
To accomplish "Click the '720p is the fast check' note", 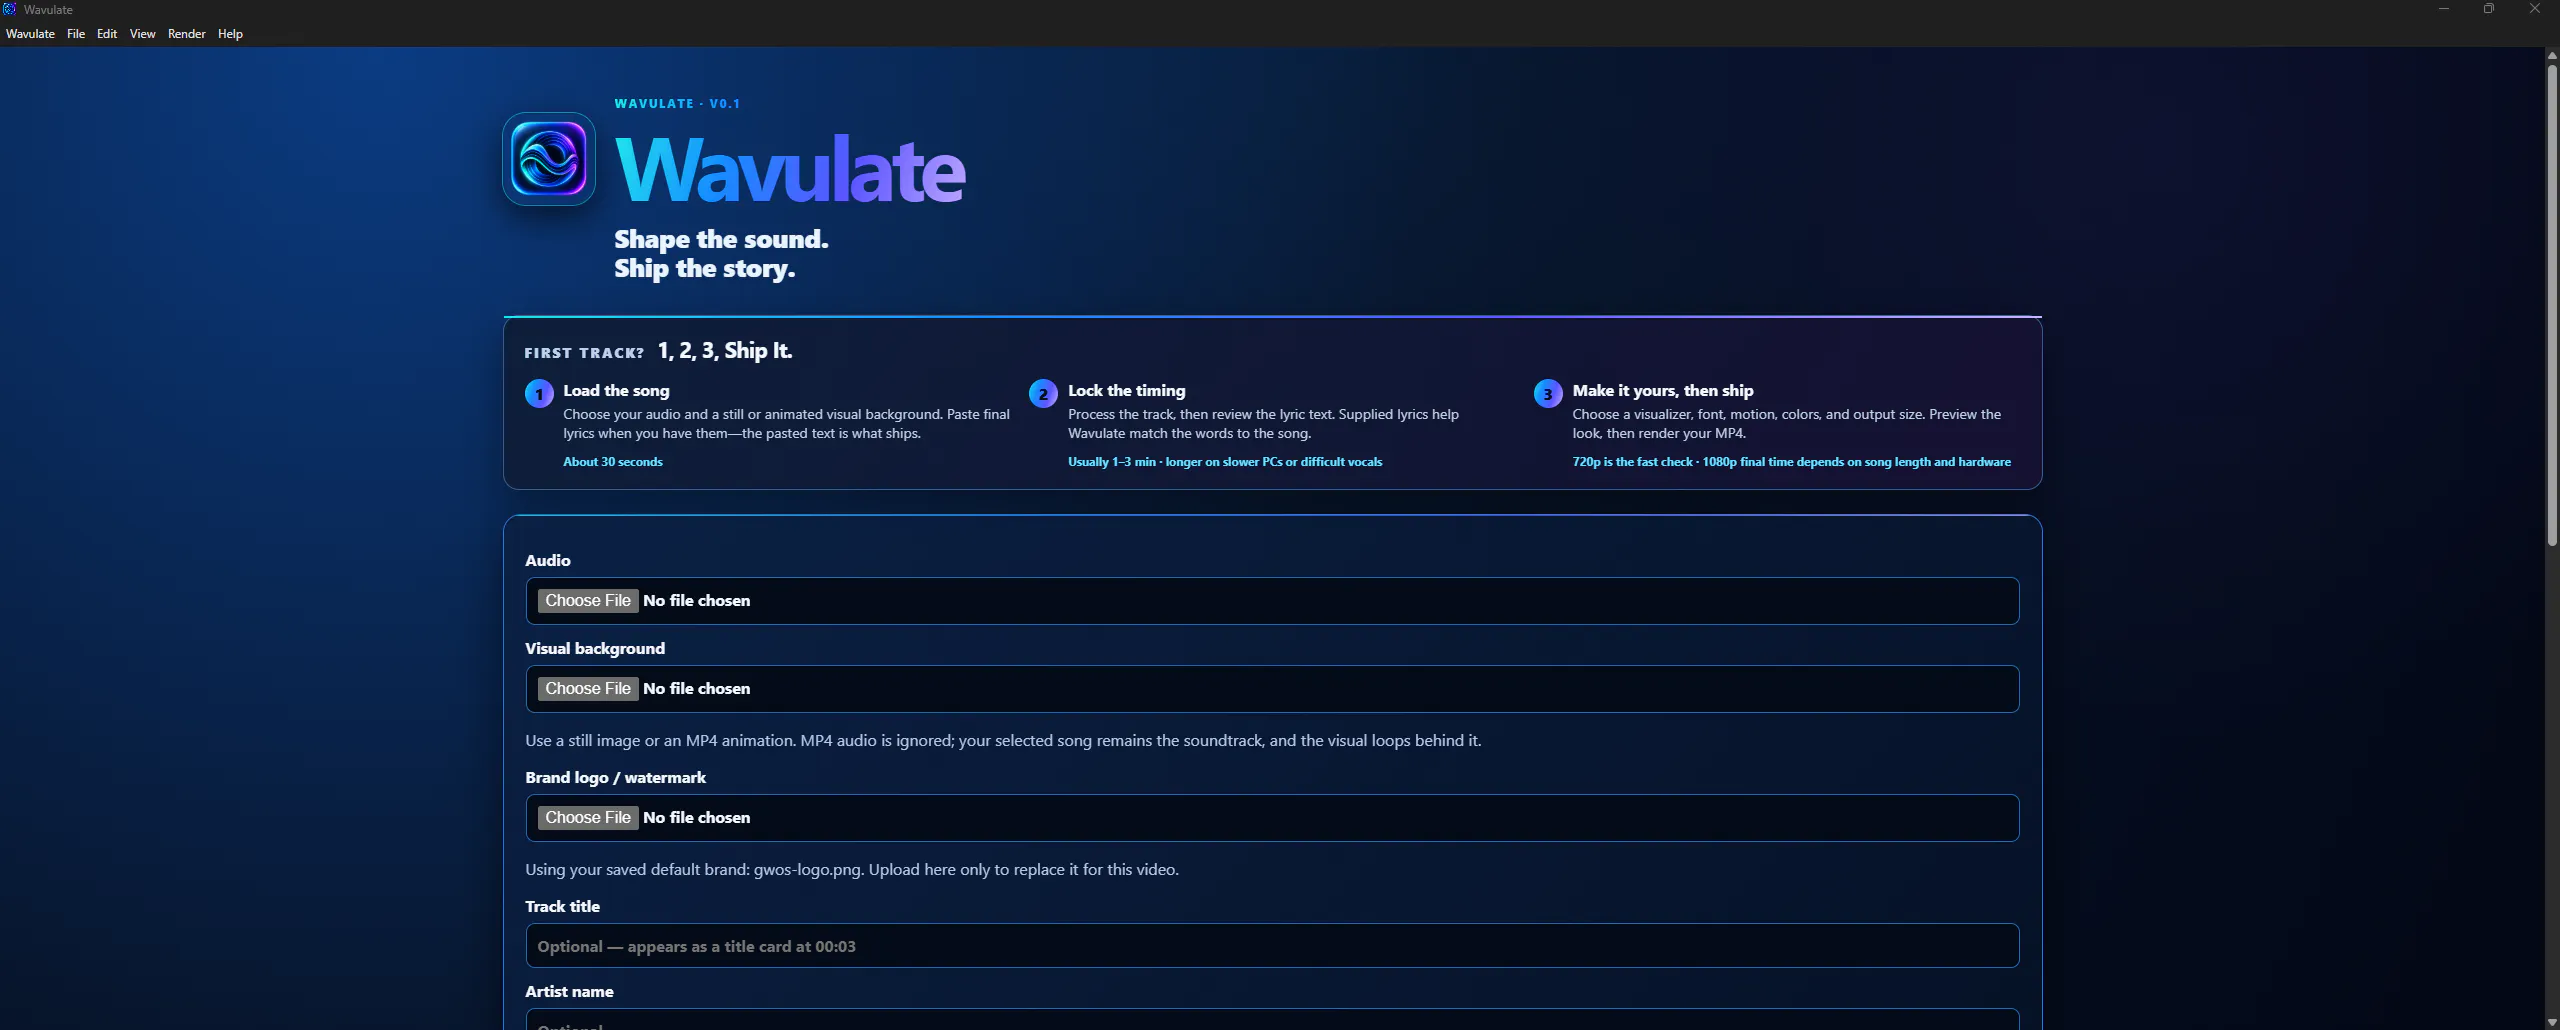I will coord(1791,462).
